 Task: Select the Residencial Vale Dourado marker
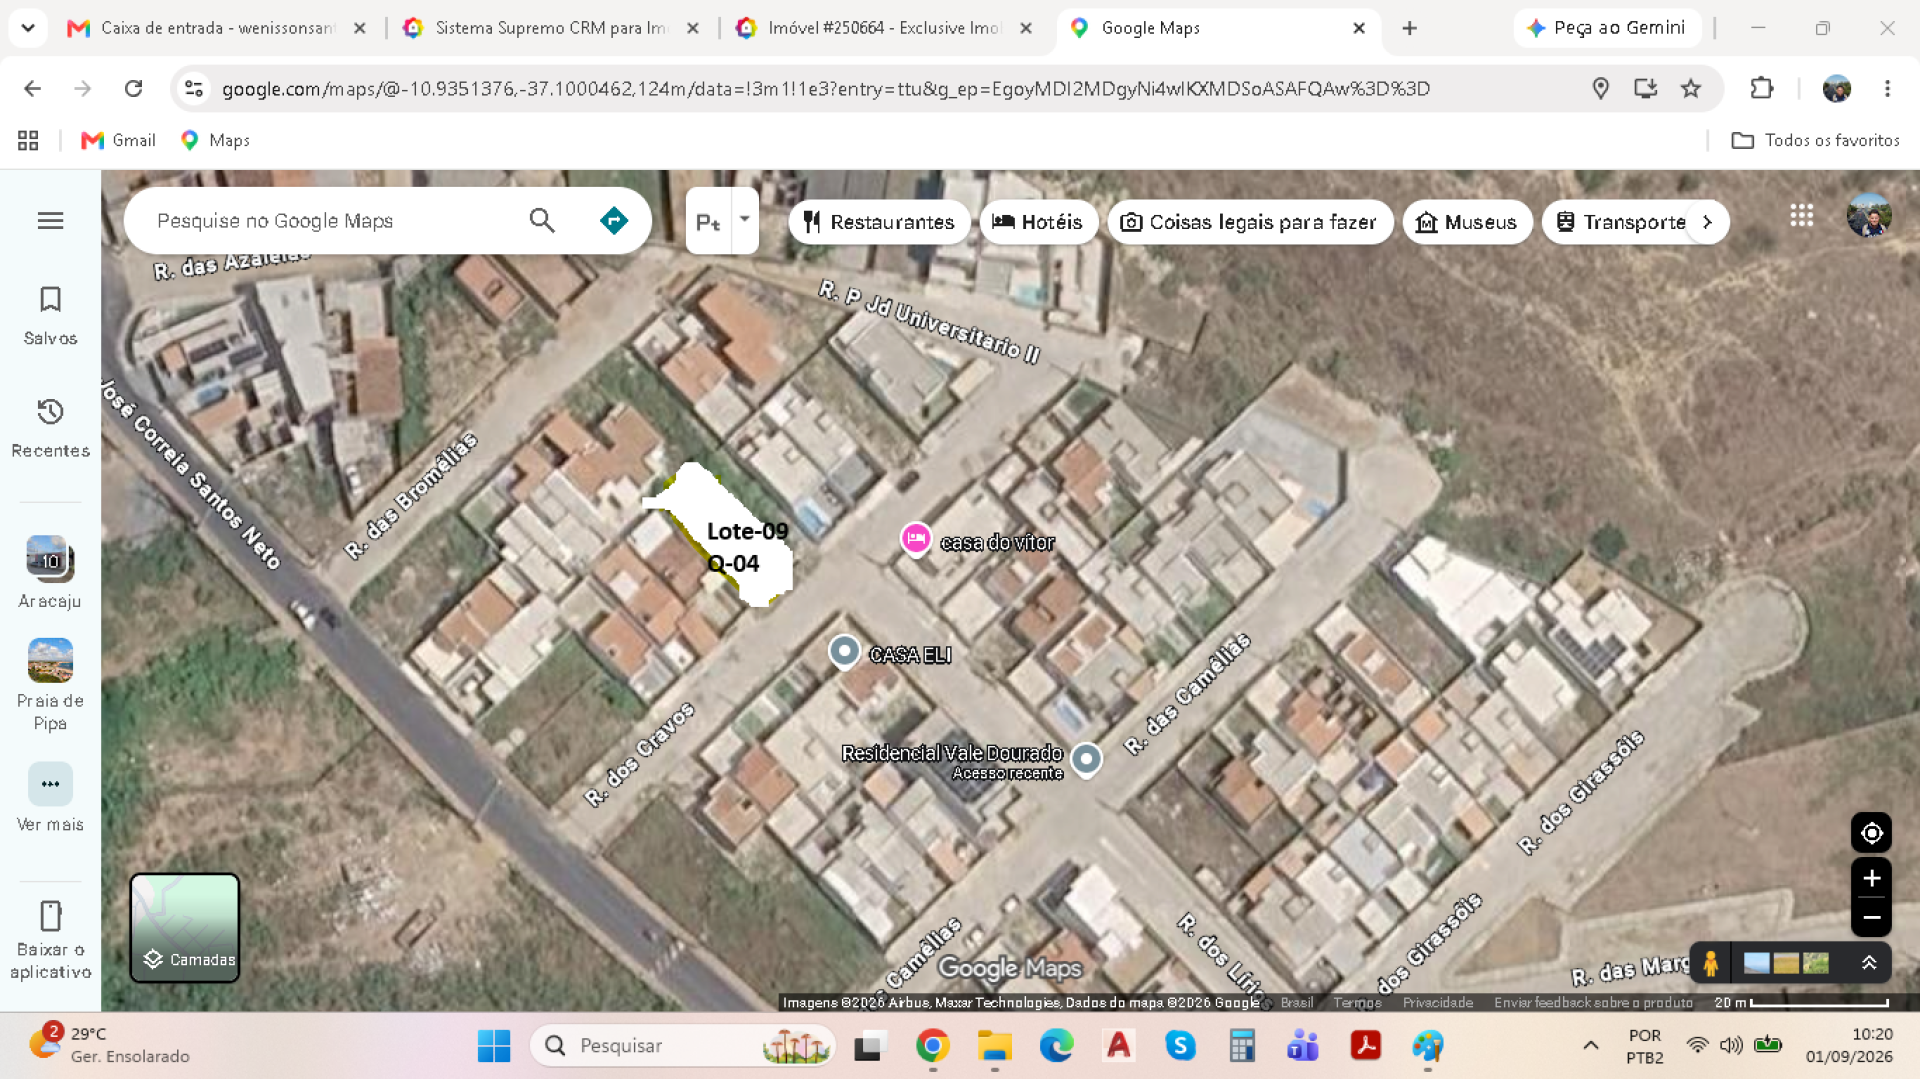[x=1086, y=759]
